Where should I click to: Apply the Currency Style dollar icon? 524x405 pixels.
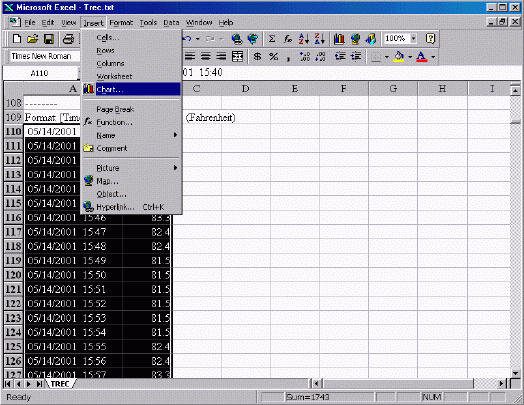tap(257, 56)
